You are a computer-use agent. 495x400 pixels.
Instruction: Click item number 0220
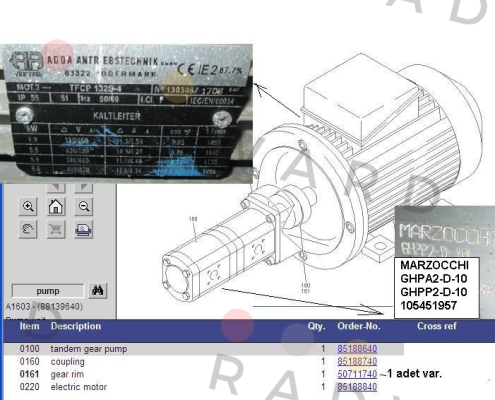pyautogui.click(x=29, y=387)
